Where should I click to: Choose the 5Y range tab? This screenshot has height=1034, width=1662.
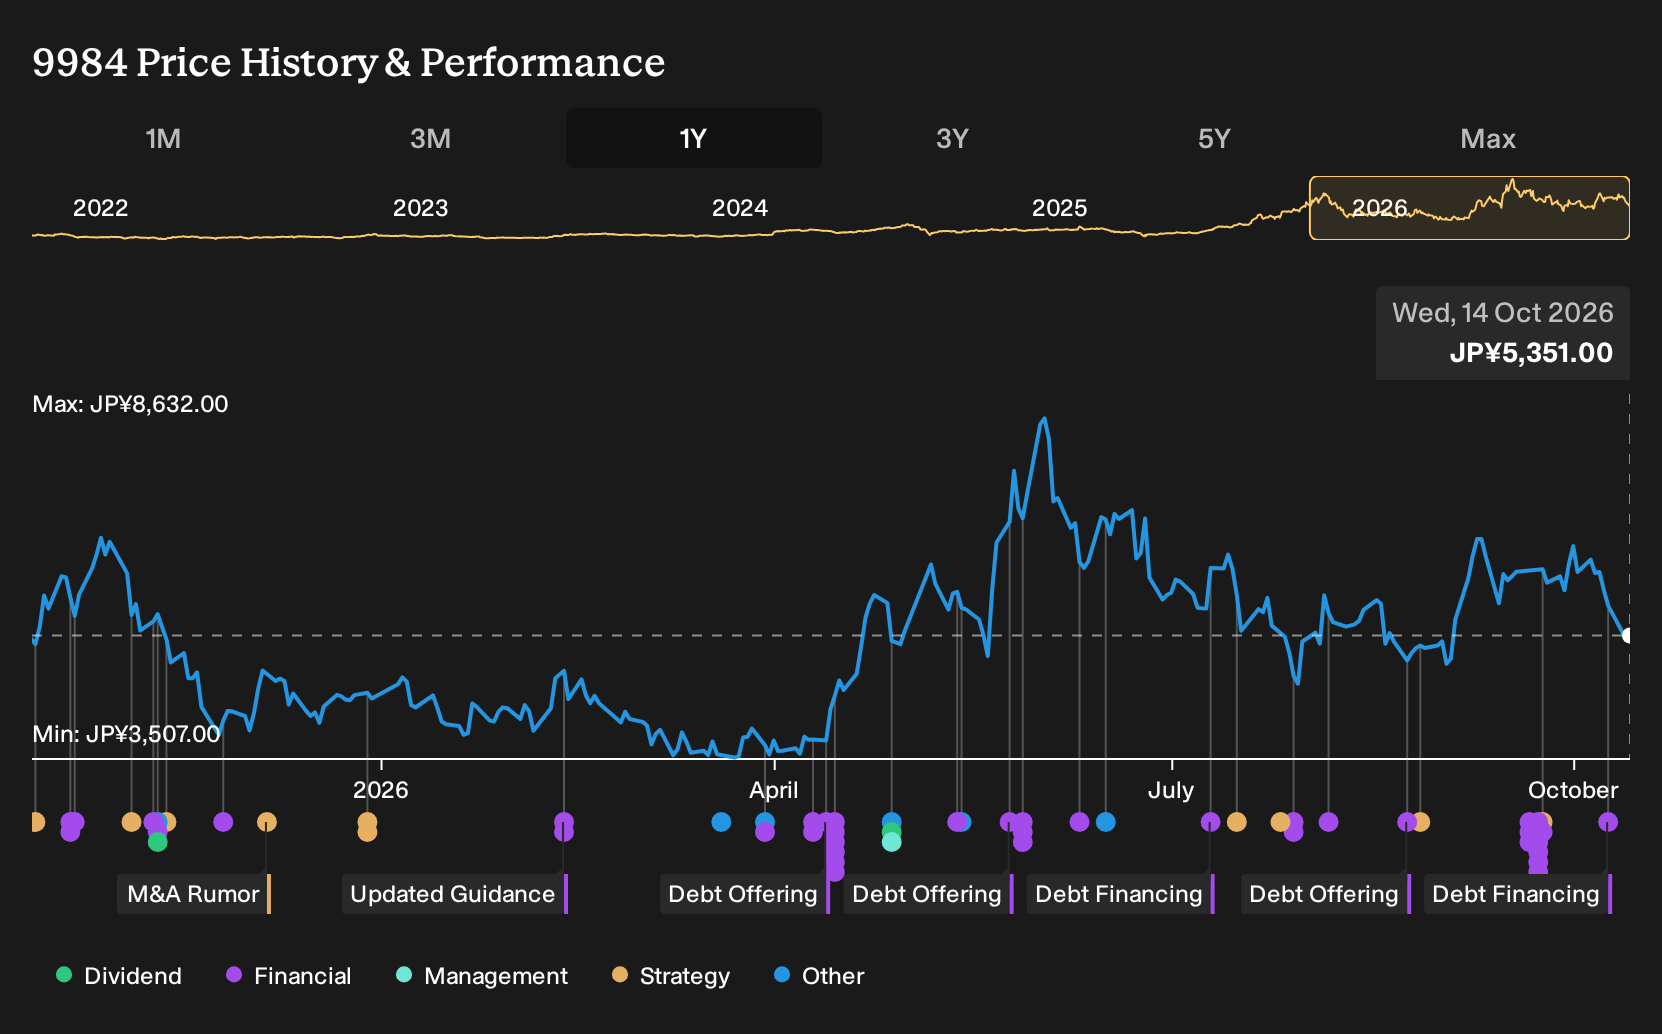point(1214,138)
